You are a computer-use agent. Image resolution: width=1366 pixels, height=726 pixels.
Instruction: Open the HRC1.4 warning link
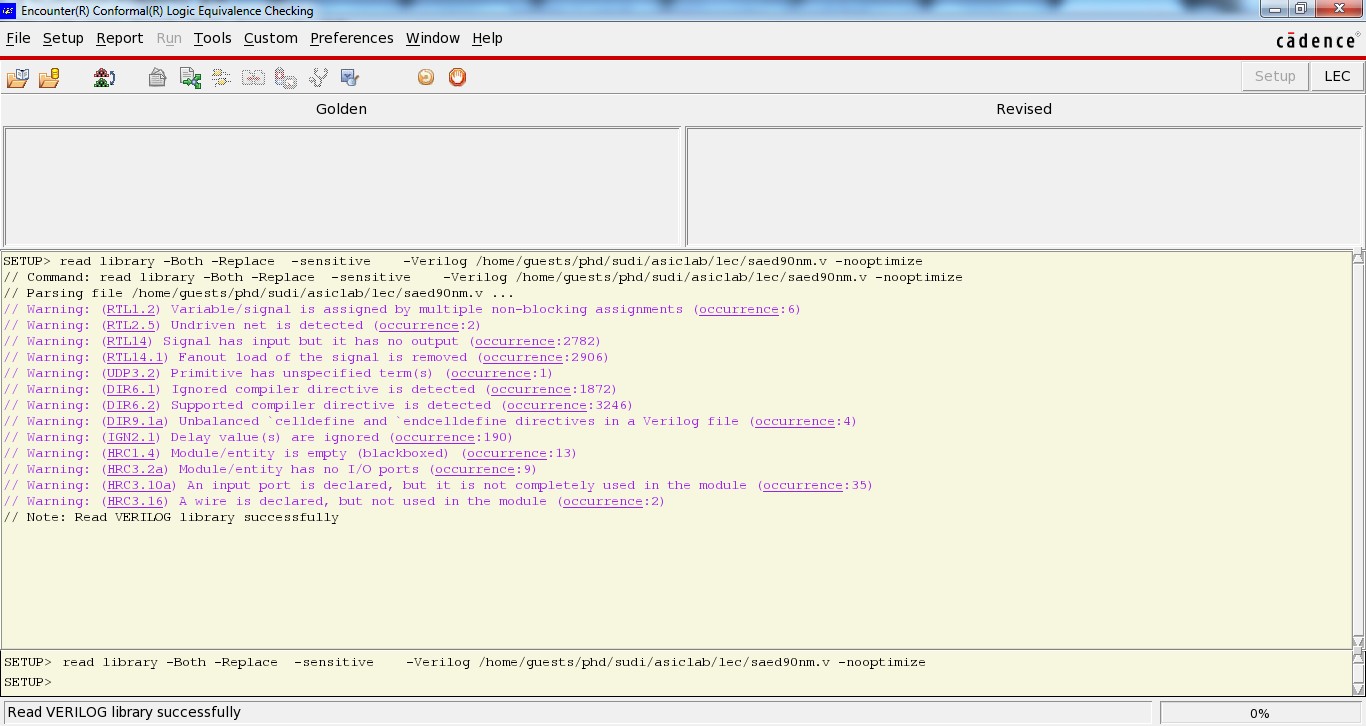131,453
